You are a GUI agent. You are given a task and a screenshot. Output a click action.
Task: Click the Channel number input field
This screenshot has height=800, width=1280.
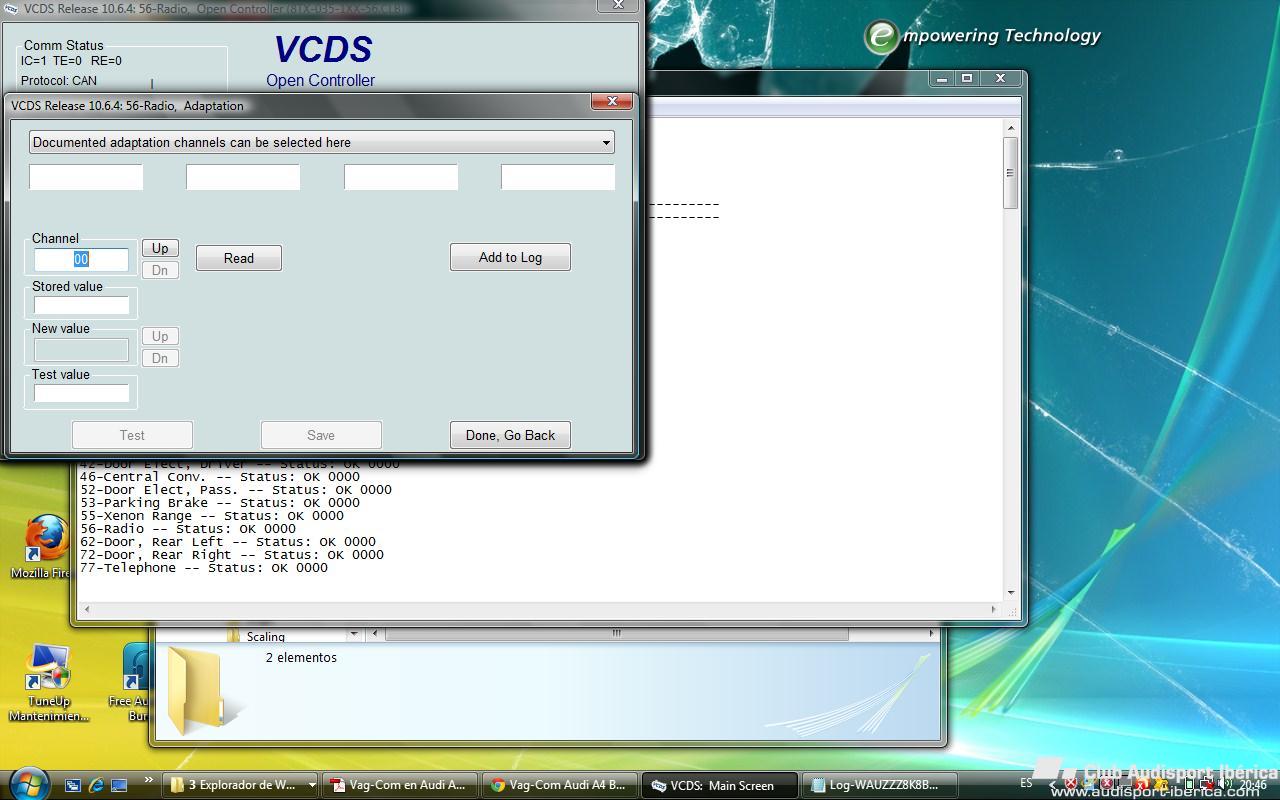[x=81, y=260]
